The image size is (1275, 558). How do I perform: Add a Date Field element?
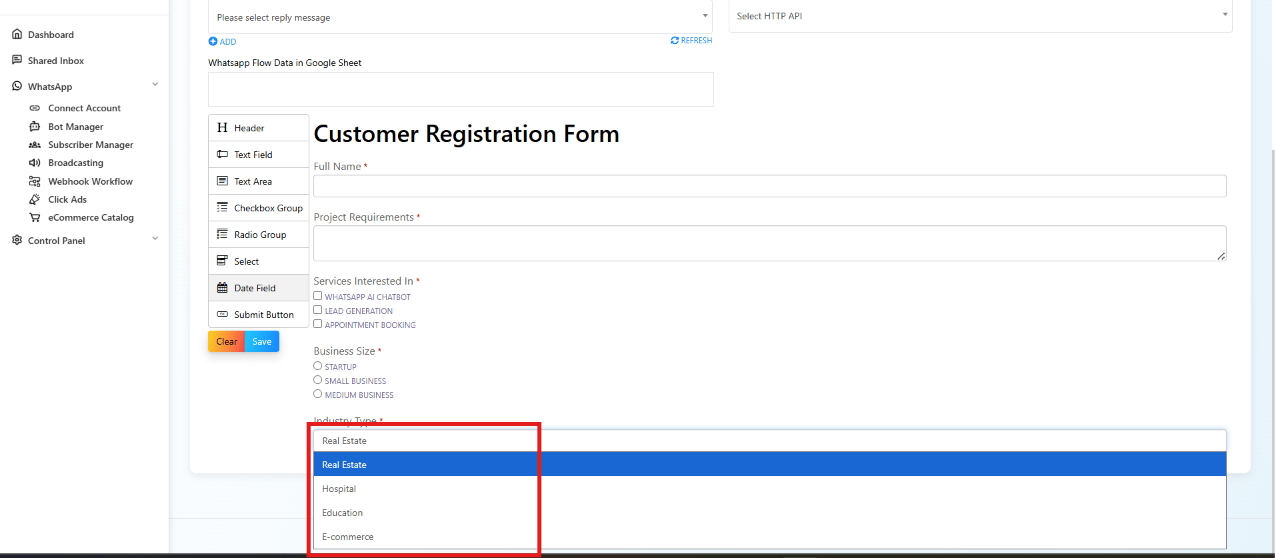(x=259, y=288)
